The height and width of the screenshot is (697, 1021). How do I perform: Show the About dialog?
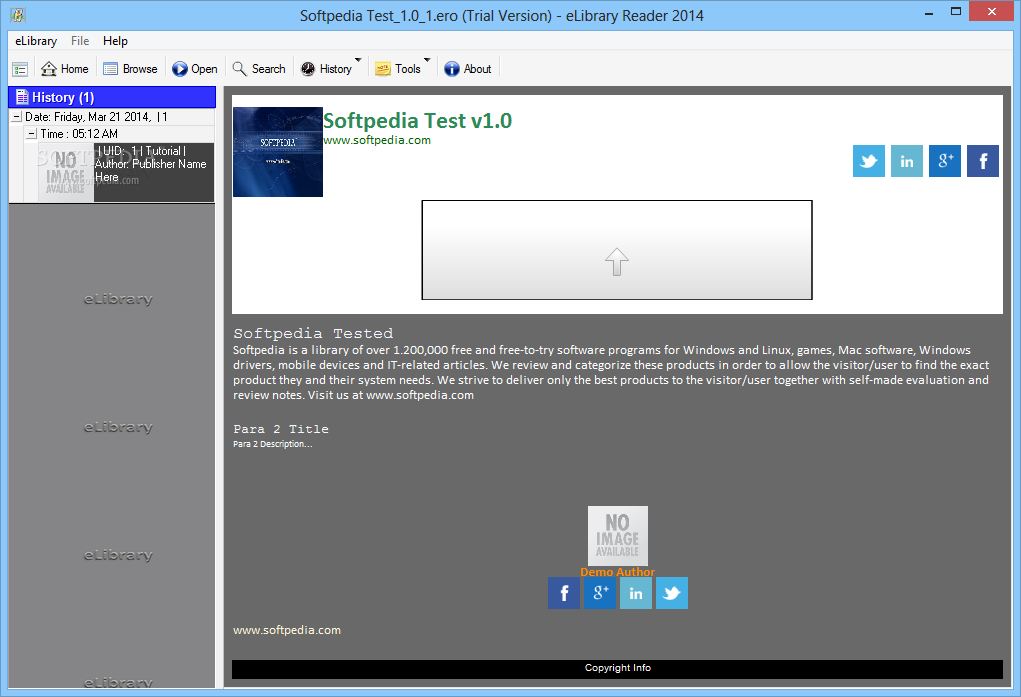pos(468,69)
